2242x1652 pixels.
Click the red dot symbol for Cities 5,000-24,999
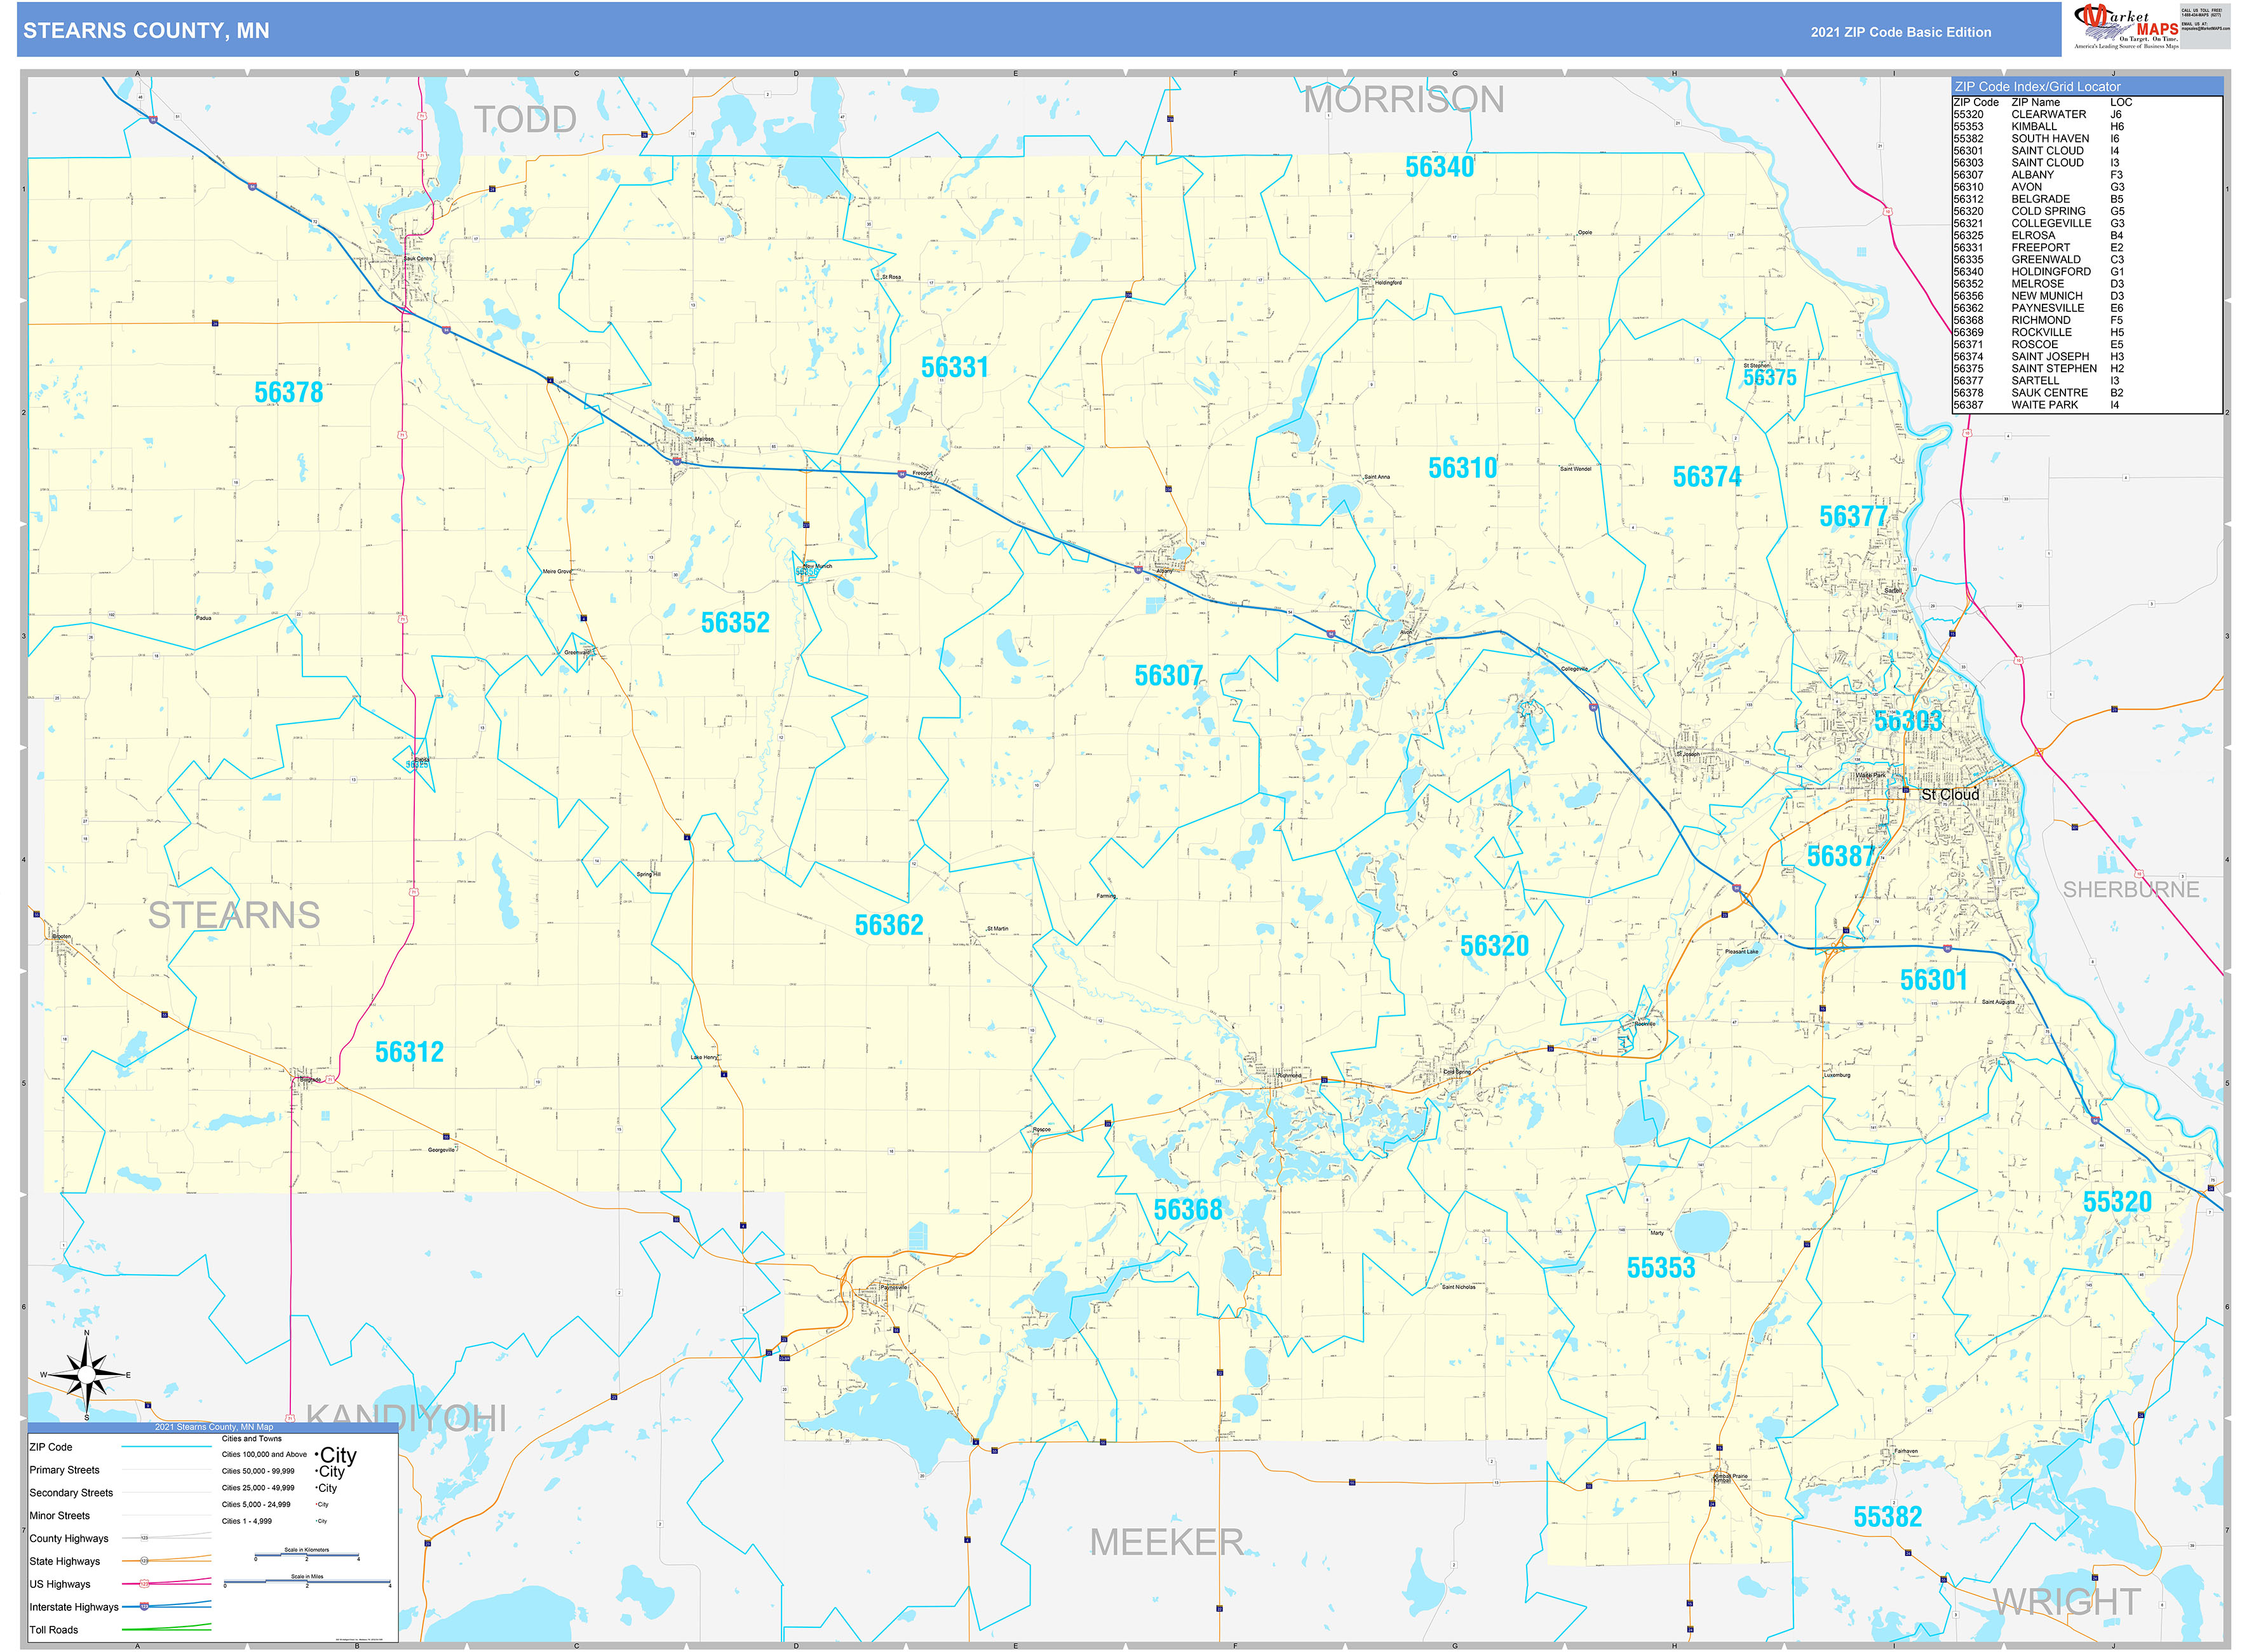coord(317,1505)
